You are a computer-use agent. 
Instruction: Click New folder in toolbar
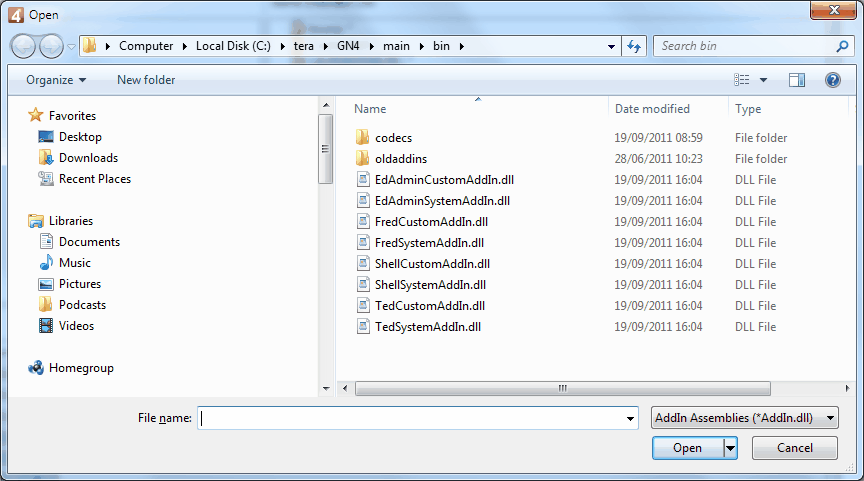(146, 80)
